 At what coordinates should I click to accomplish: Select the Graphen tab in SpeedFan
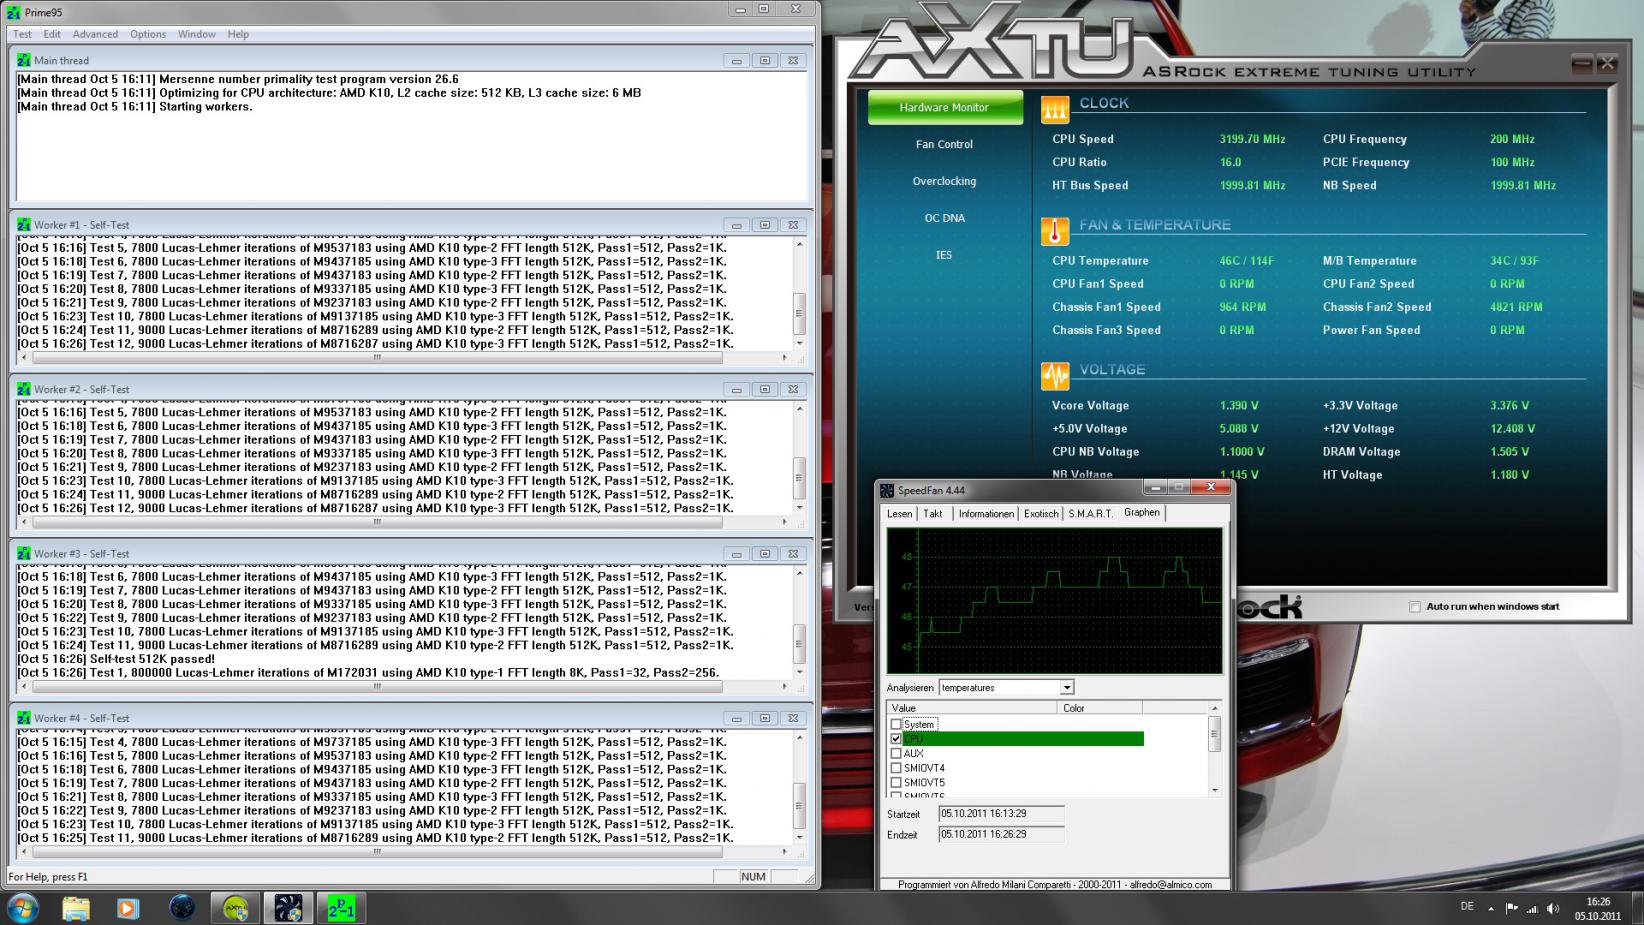point(1142,513)
